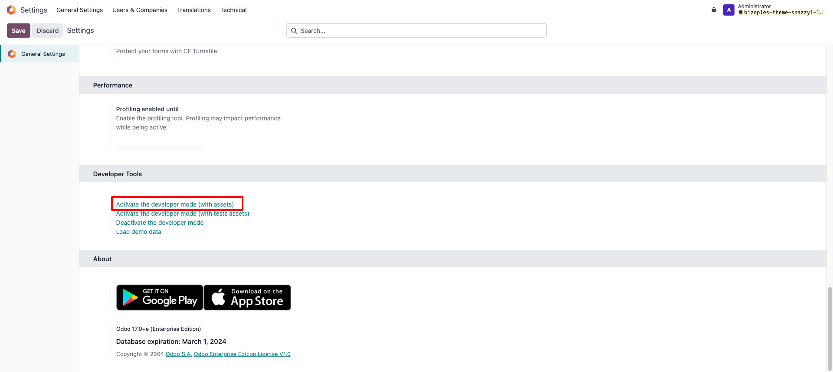Click the General Settings sidebar icon

point(12,54)
